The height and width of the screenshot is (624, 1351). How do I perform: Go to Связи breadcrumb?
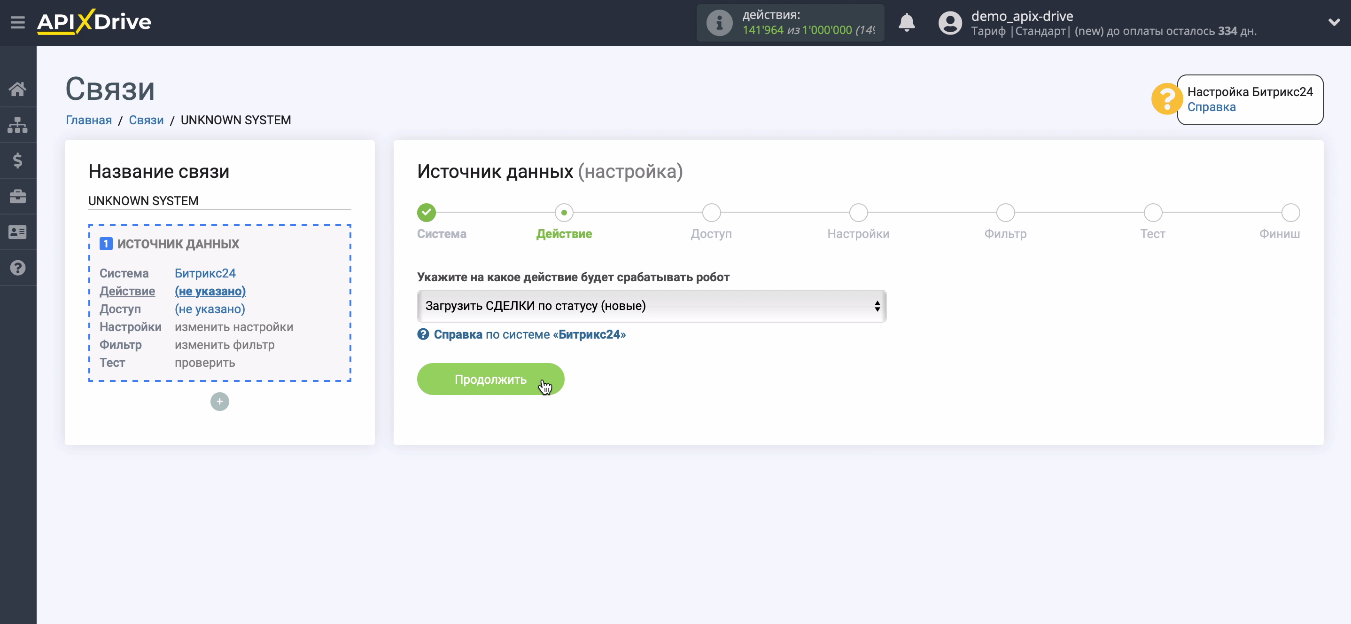coord(146,120)
